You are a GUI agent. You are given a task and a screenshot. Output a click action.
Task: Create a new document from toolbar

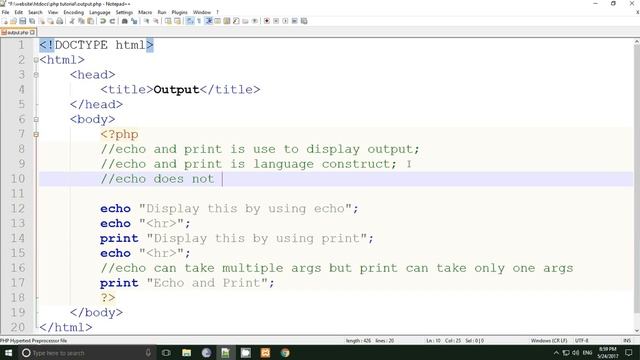[4, 21]
